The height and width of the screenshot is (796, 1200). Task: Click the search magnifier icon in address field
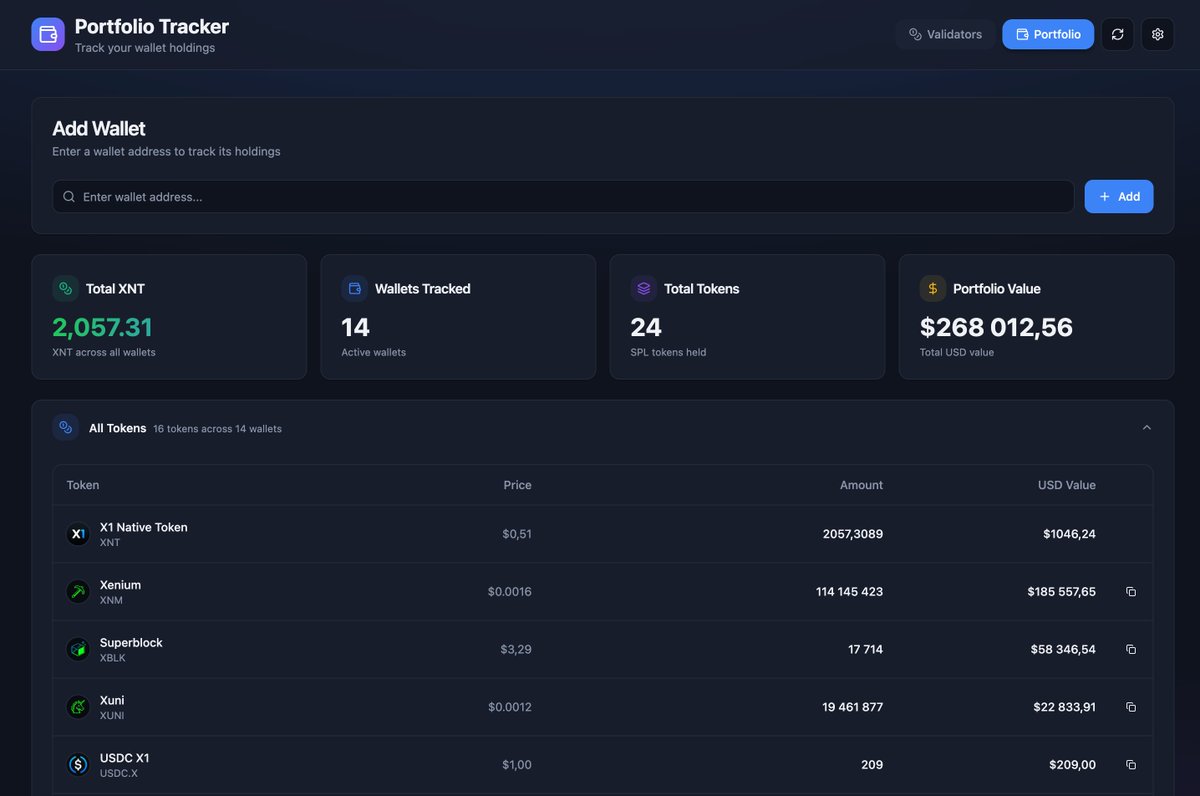click(x=69, y=197)
